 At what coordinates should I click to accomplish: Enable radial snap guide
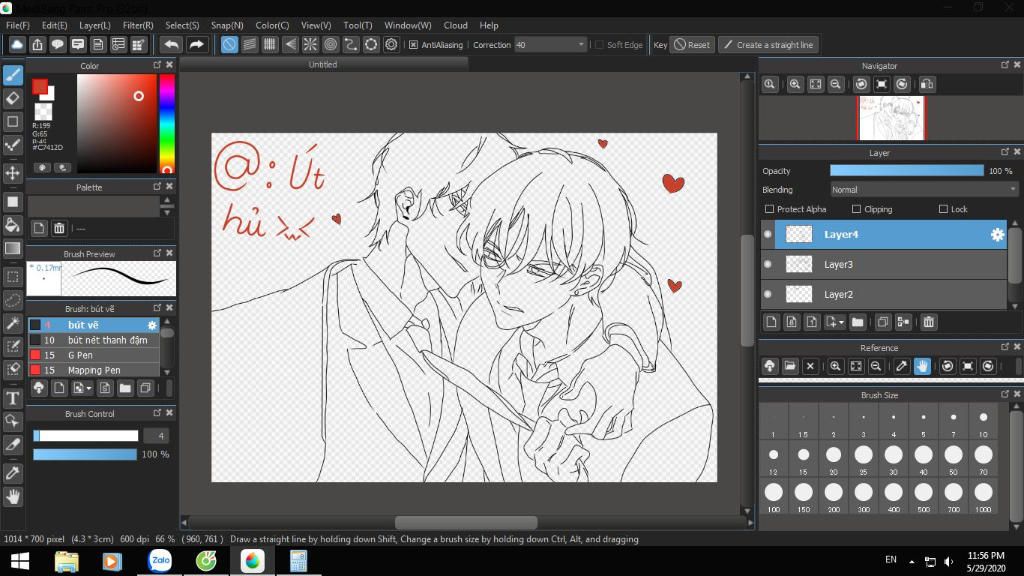click(310, 44)
